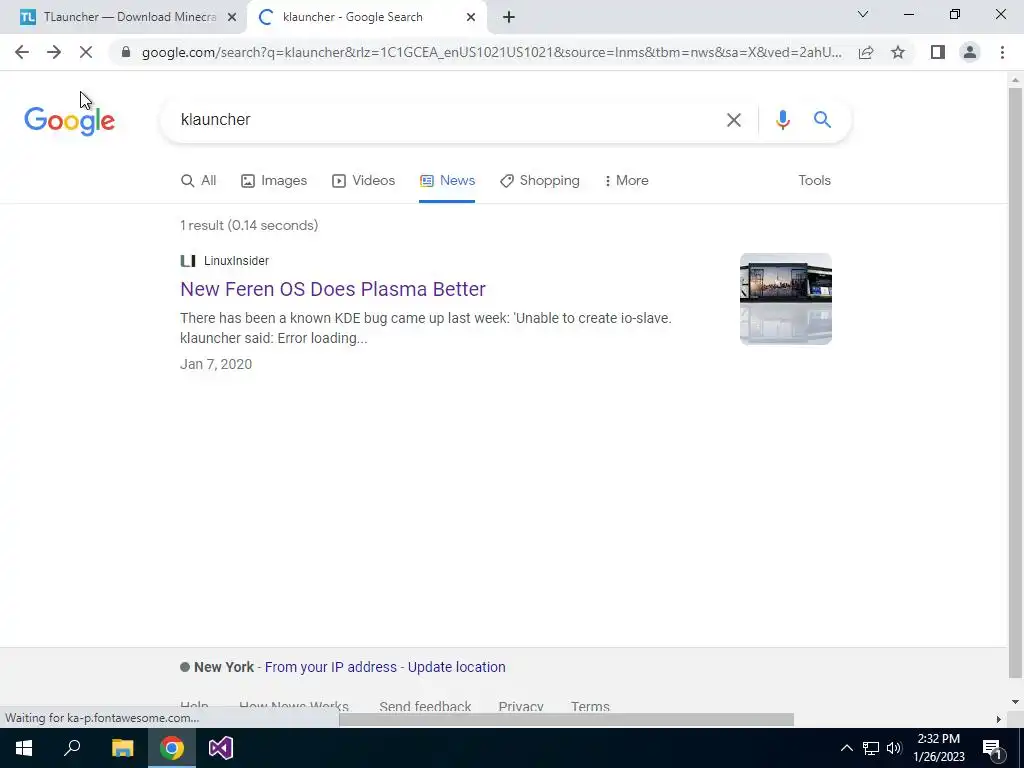The image size is (1024, 768).
Task: Stop loading the page
Action: tap(86, 52)
